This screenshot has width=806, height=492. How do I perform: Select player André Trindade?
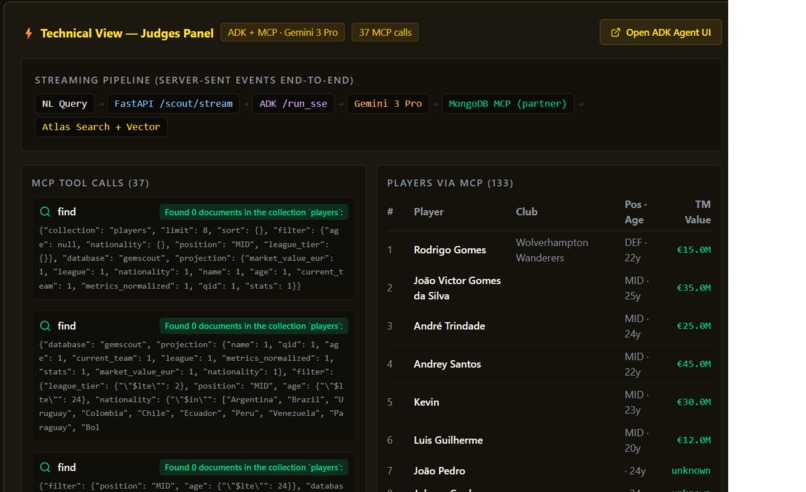coord(449,326)
